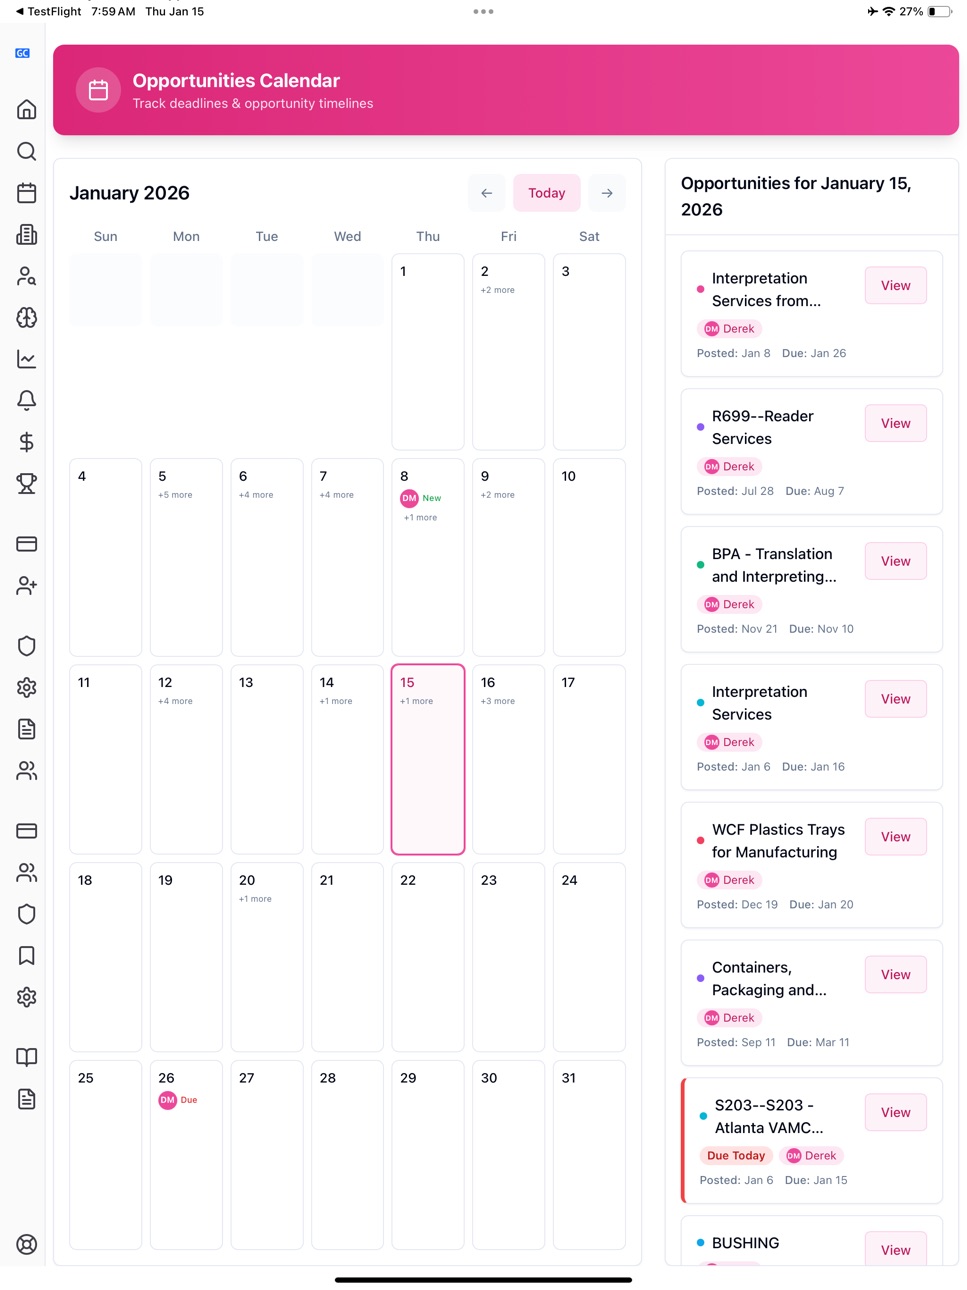Open the Search magnifier sidebar icon
Screen dimensions: 967x1290
point(27,151)
